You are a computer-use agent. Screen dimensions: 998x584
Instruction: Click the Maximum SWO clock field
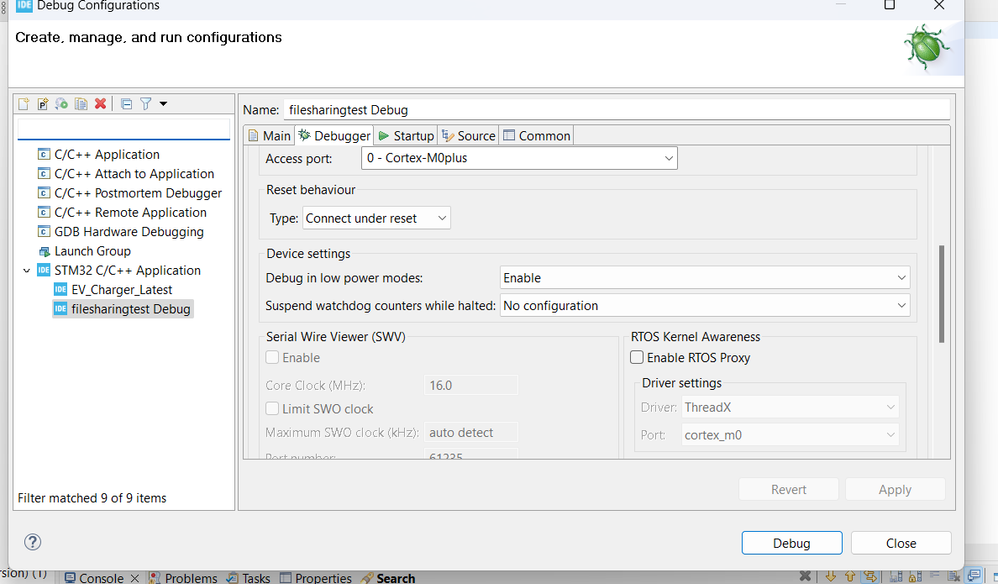click(471, 433)
